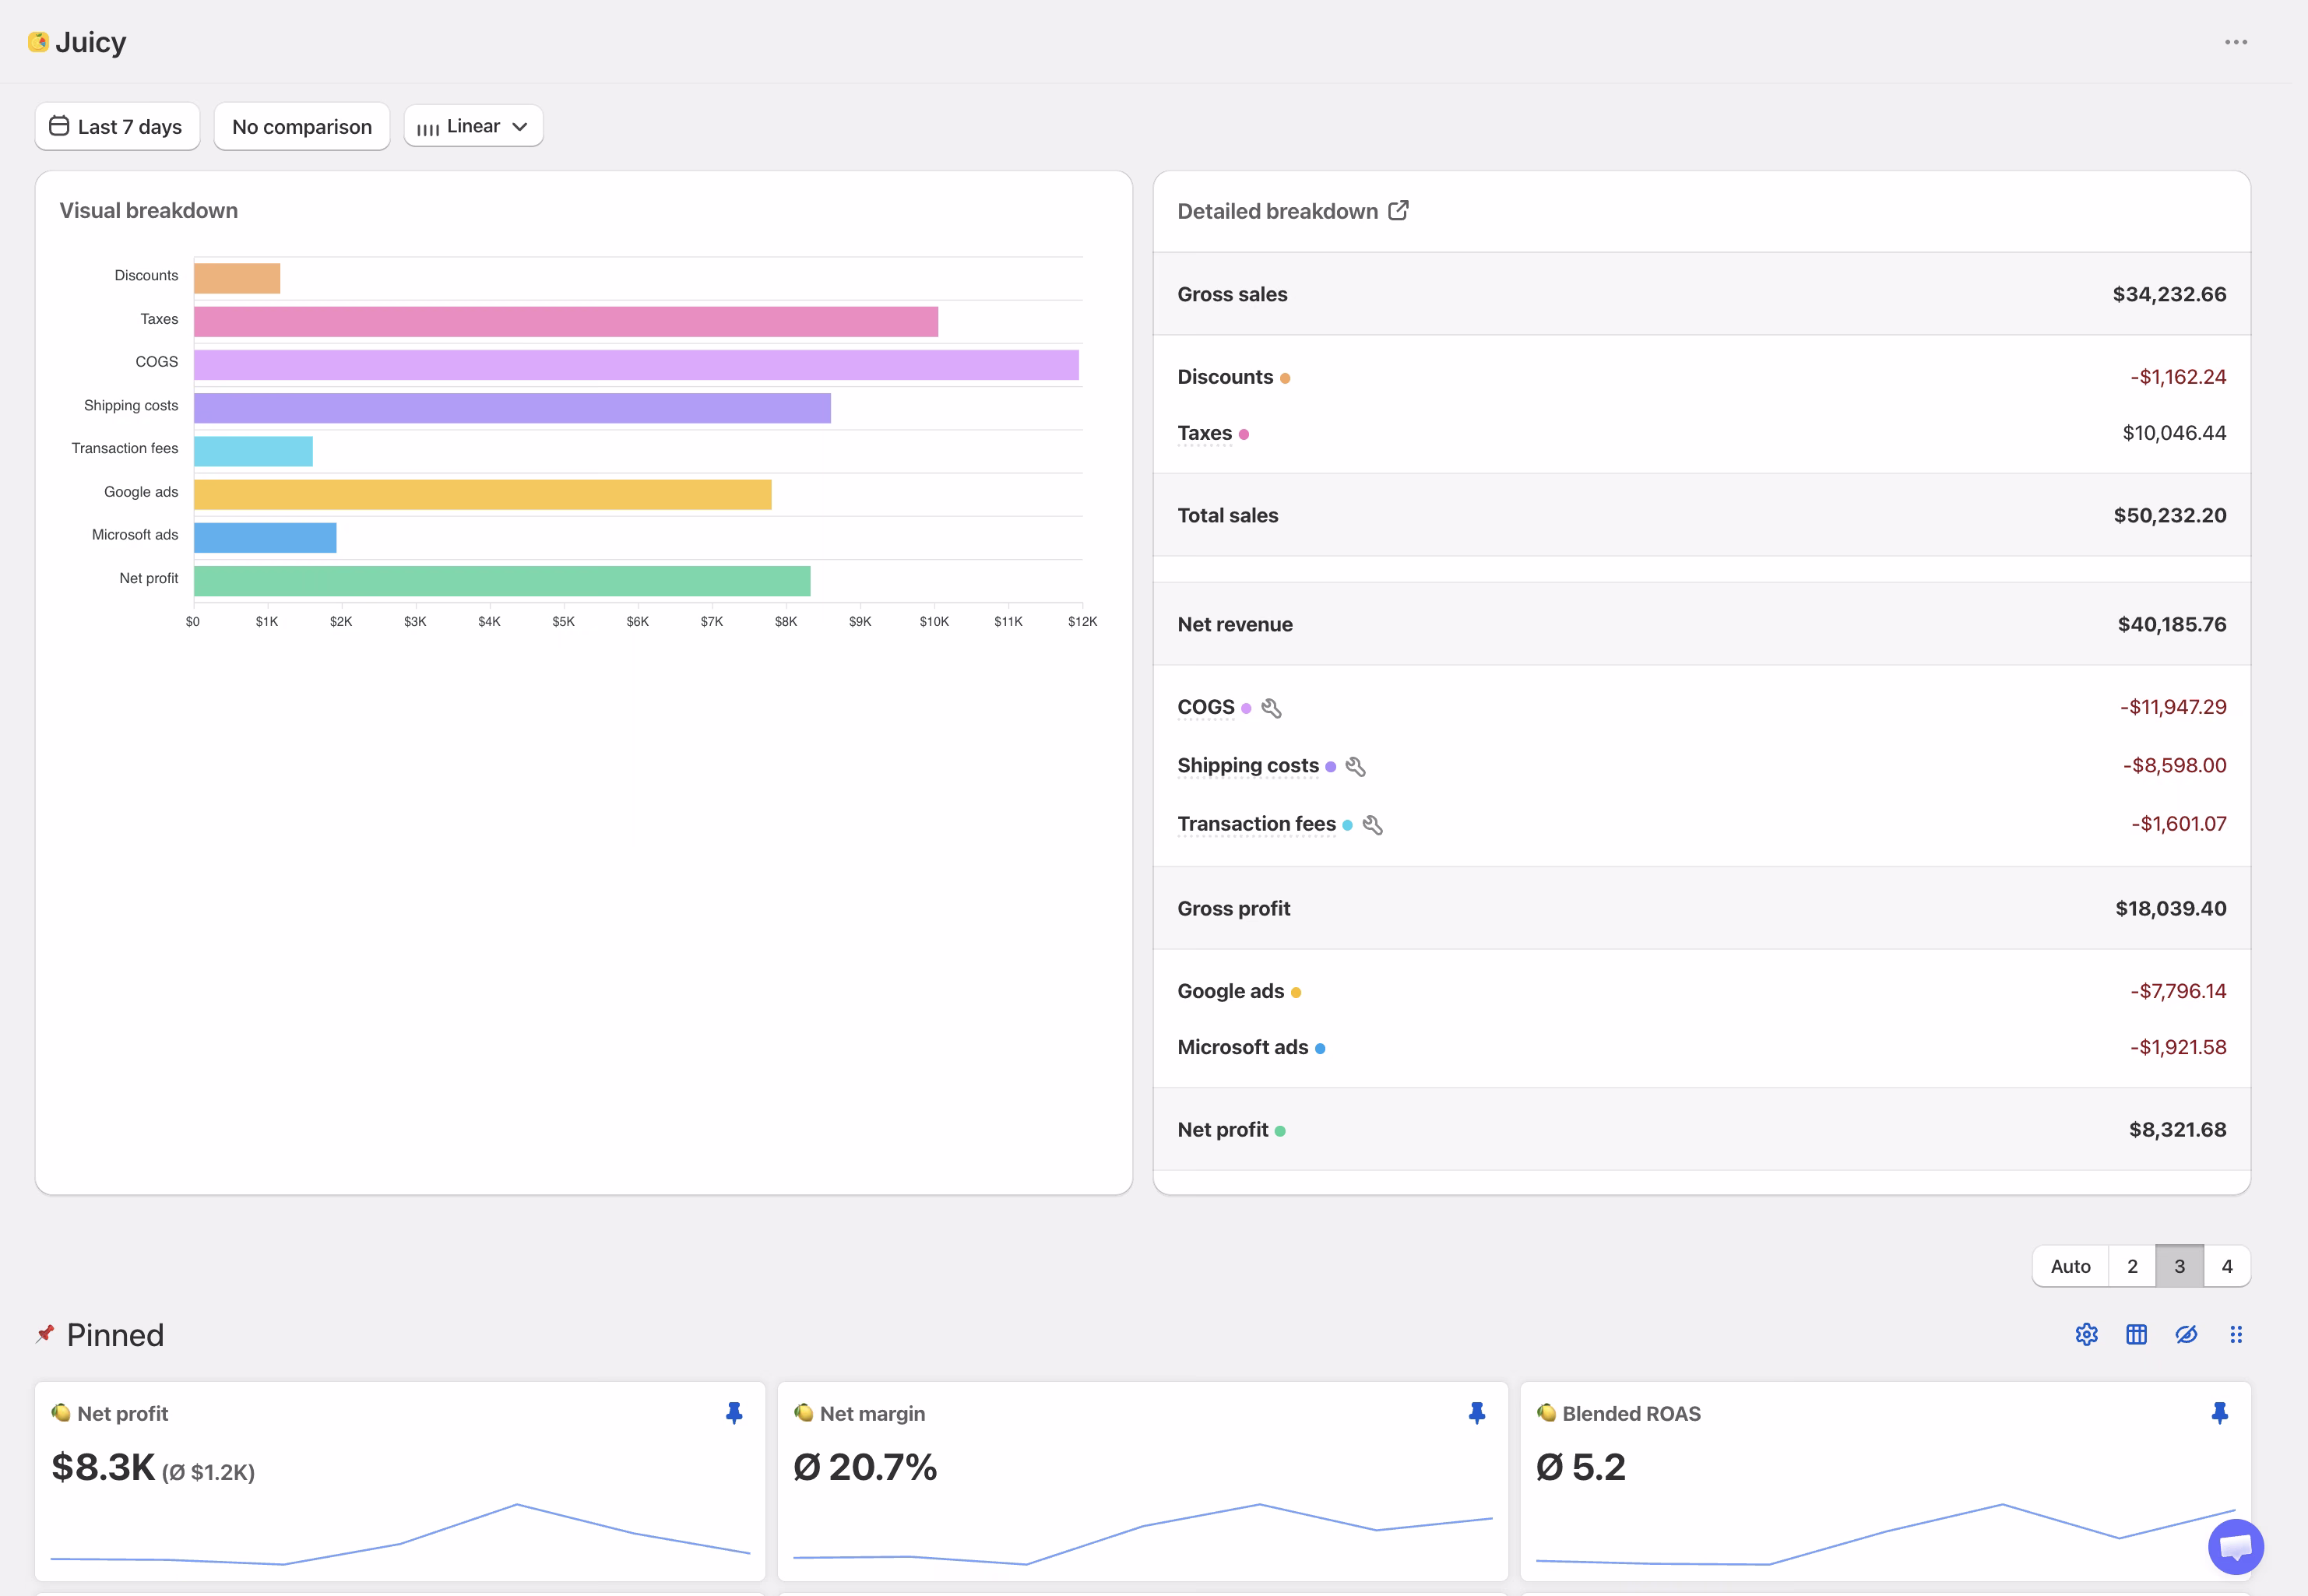Image resolution: width=2308 pixels, height=1596 pixels.
Task: Unpin the Blended ROAS card
Action: tap(2220, 1413)
